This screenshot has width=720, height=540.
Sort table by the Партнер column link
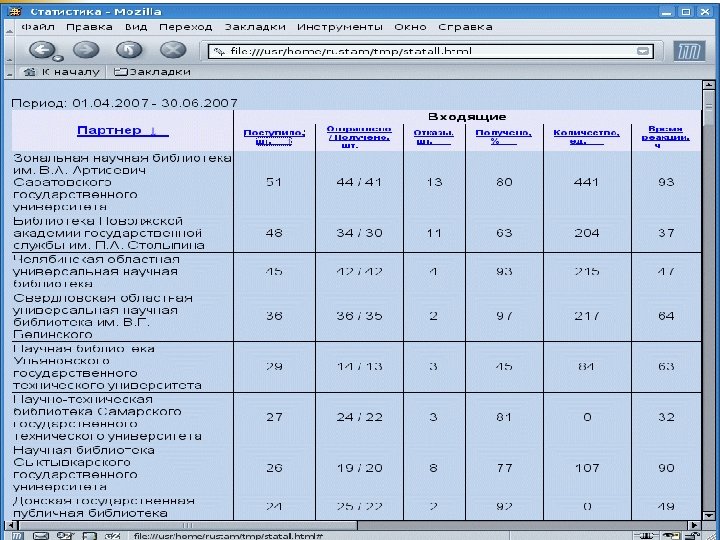pos(123,130)
